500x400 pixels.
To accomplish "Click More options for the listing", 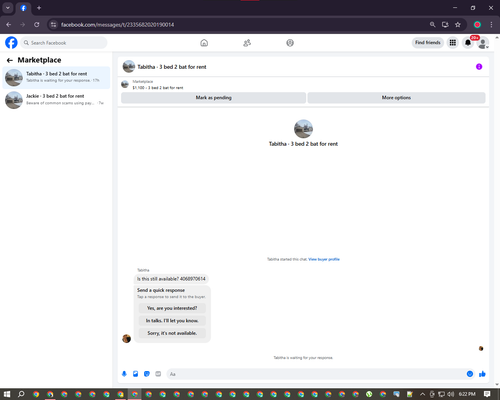I will pyautogui.click(x=396, y=98).
